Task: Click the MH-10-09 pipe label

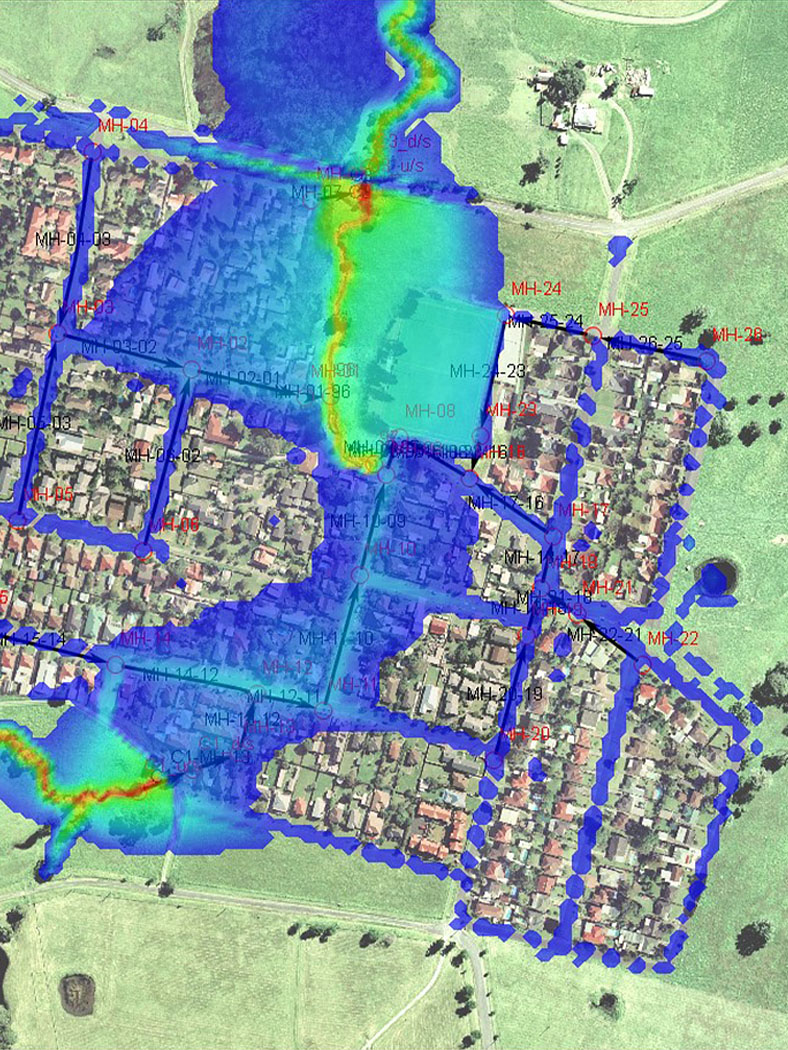Action: (368, 521)
